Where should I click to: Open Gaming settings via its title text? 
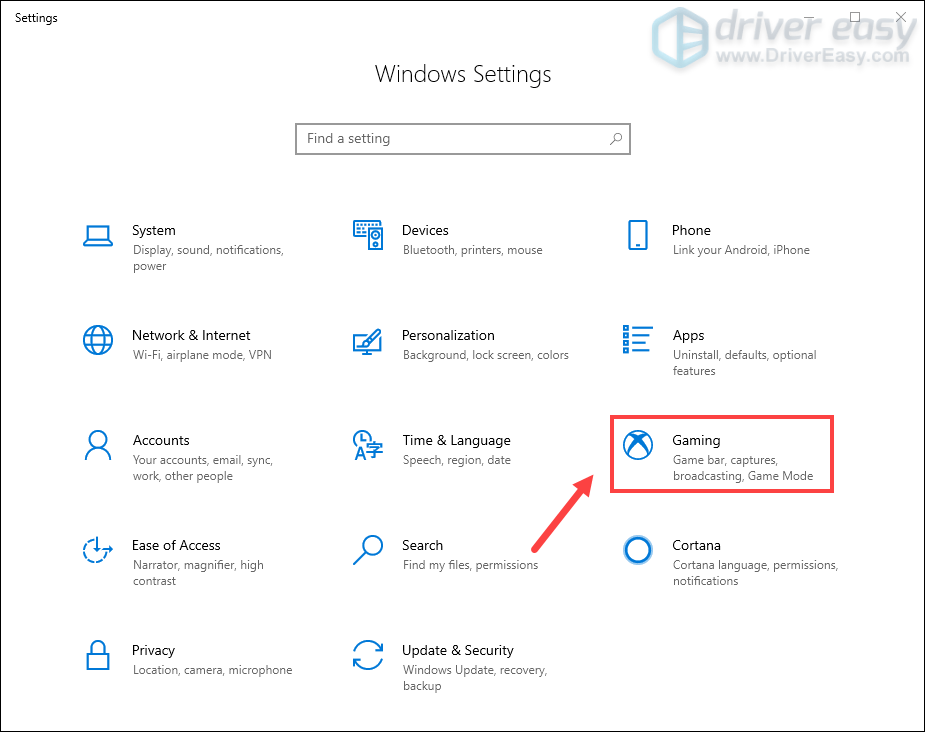pyautogui.click(x=696, y=440)
